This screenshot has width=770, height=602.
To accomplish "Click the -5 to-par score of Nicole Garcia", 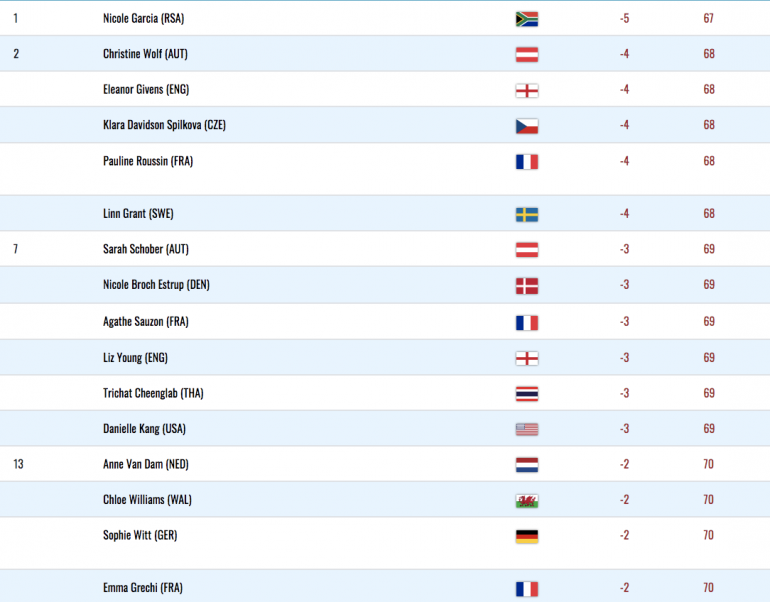I will point(624,19).
